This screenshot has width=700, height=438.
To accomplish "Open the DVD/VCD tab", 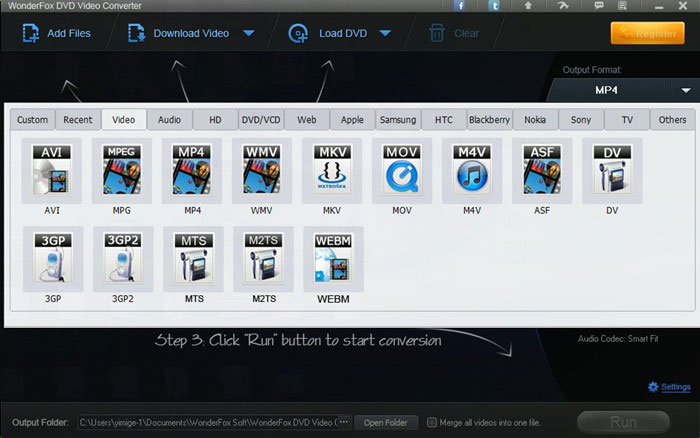I will tap(261, 120).
